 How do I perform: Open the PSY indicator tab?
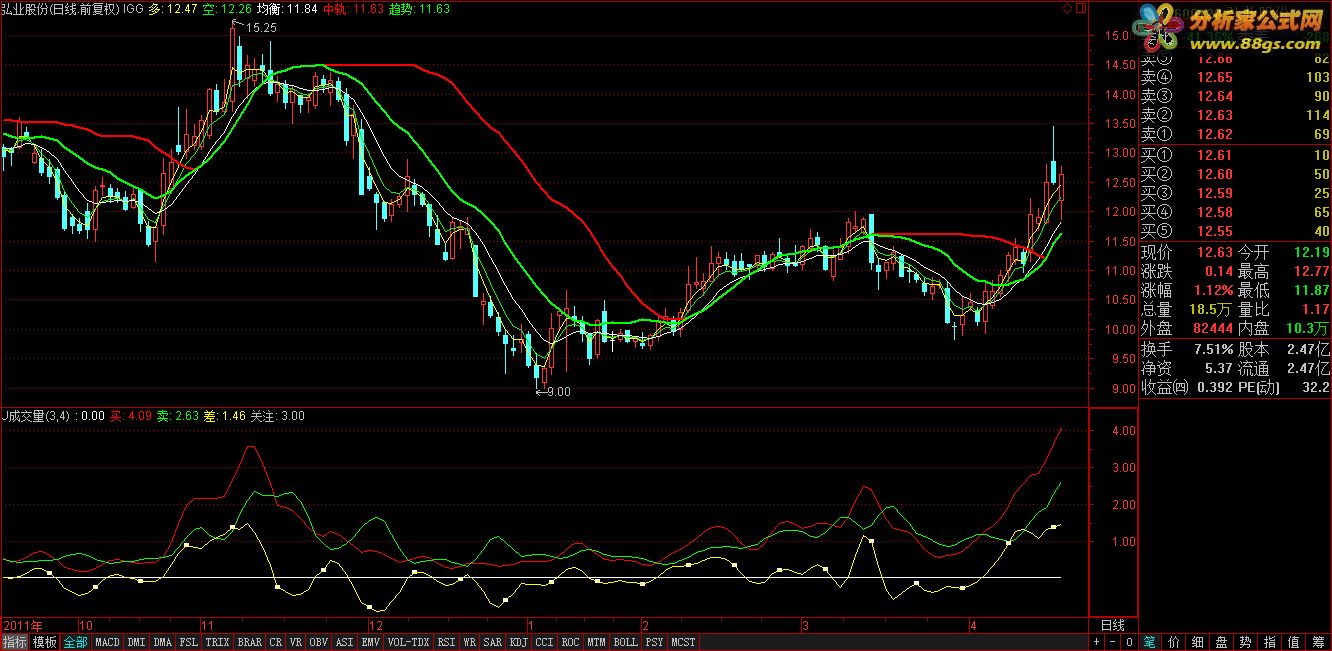(x=655, y=642)
